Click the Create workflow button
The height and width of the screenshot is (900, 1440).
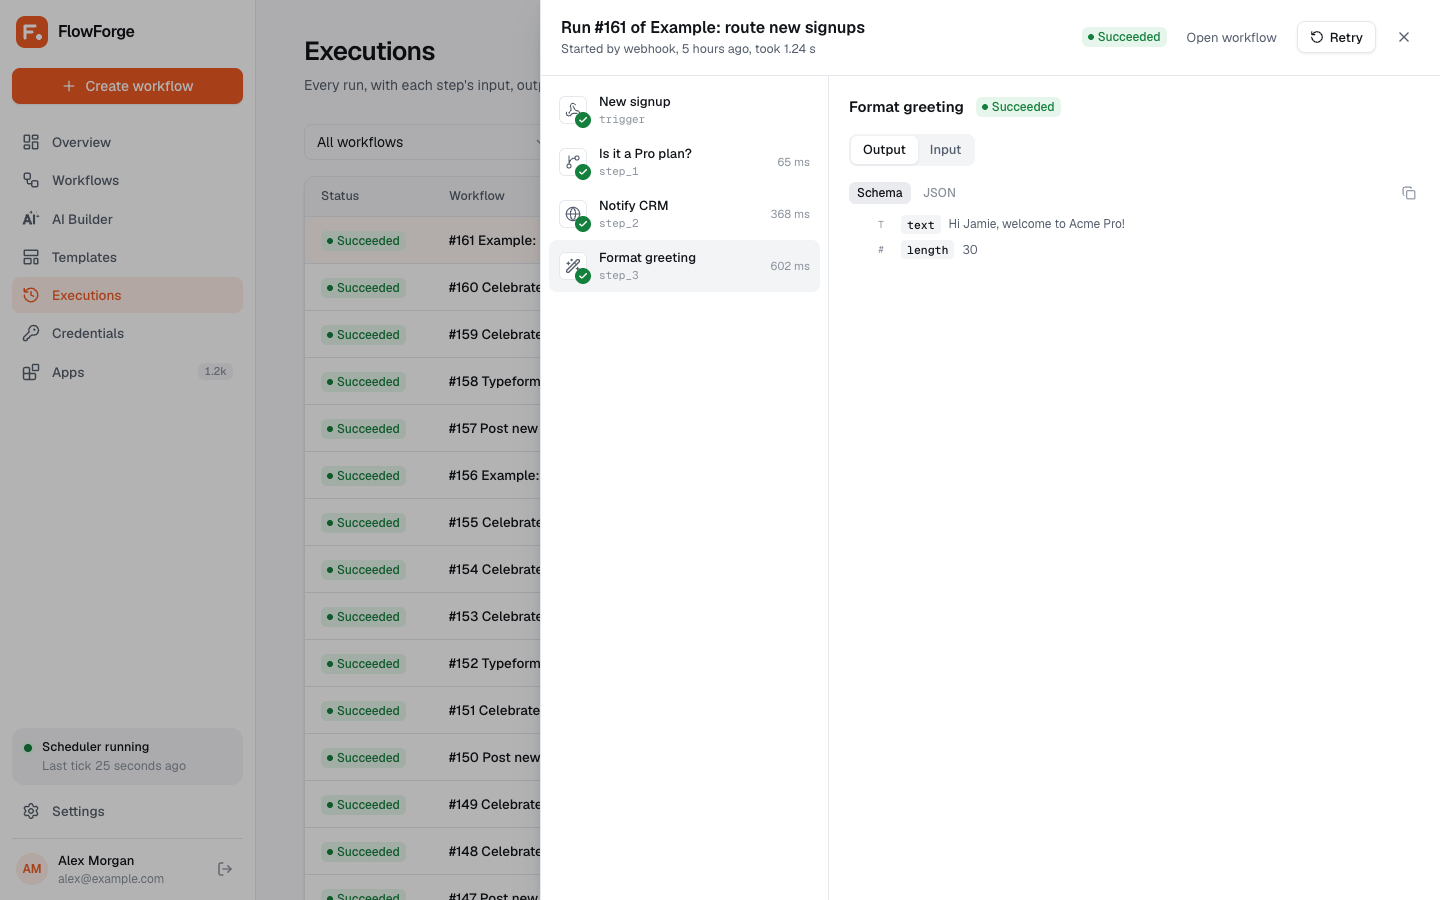(x=127, y=86)
